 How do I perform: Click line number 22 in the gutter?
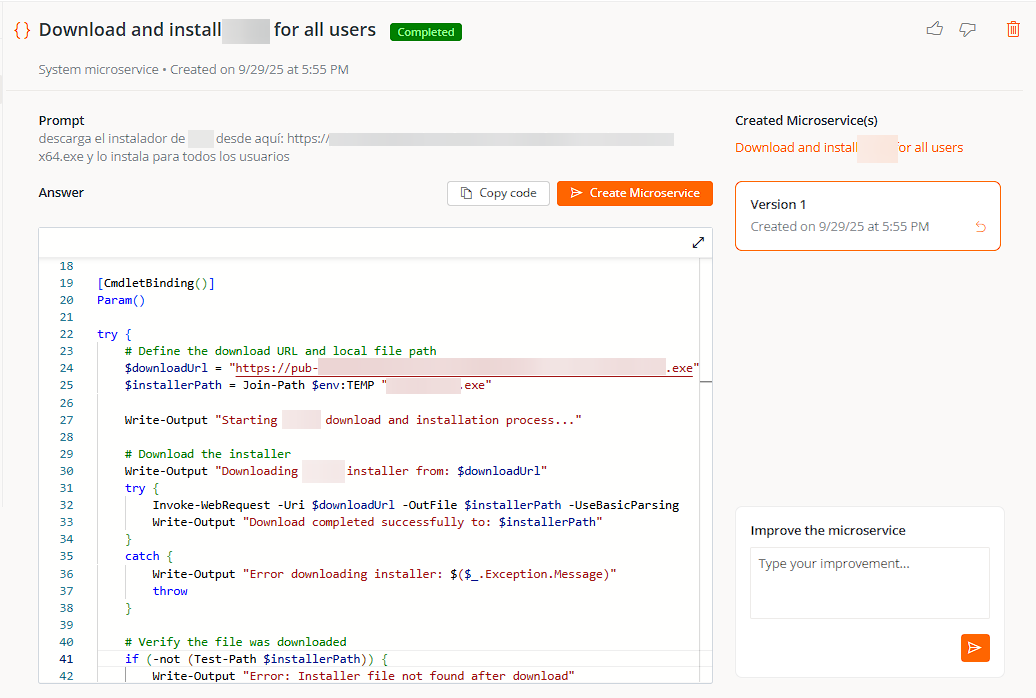66,334
